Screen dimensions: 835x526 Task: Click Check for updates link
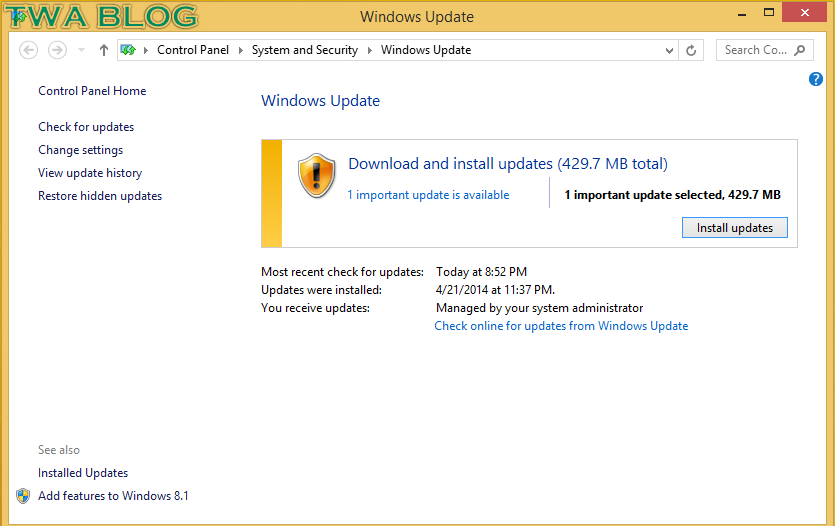coord(86,127)
